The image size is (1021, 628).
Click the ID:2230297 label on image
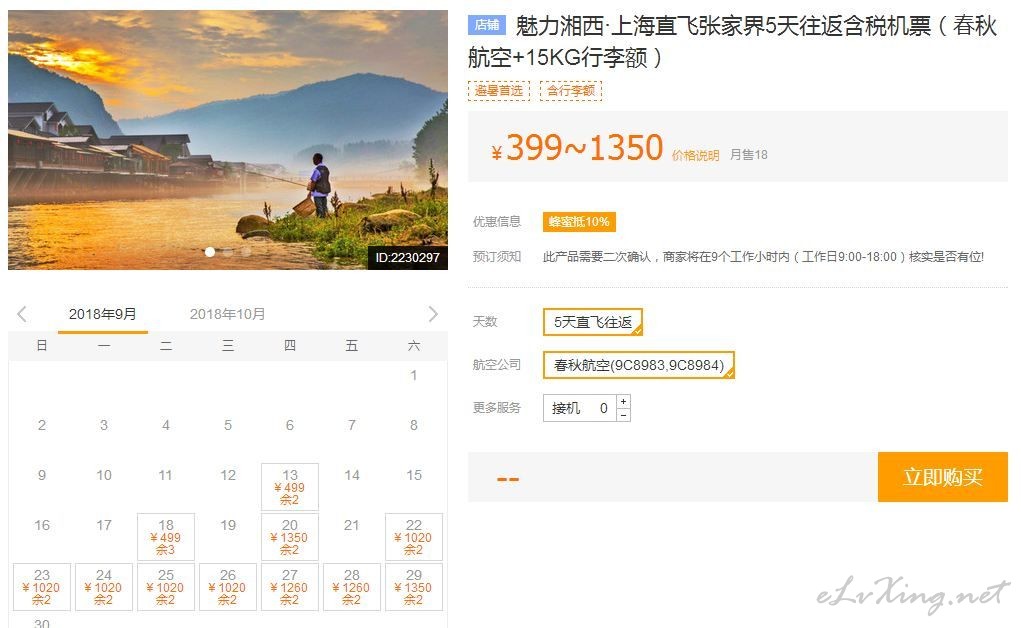tap(408, 257)
